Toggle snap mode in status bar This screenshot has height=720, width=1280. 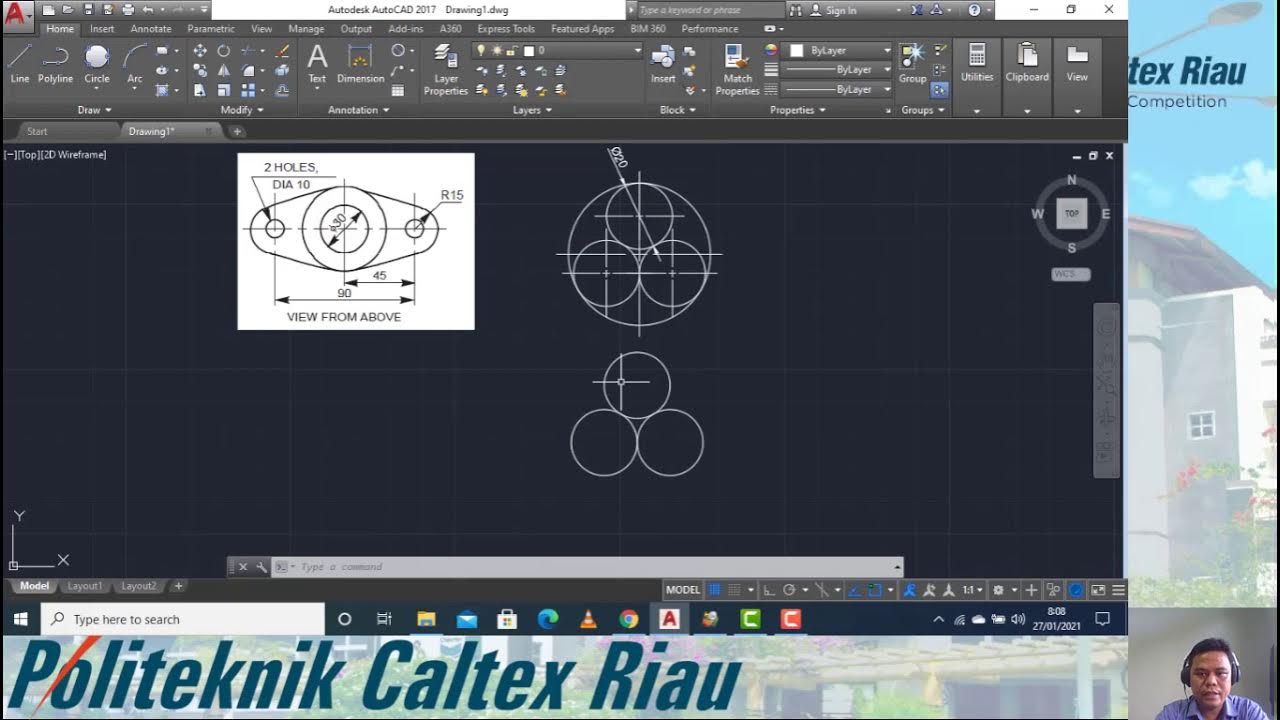[x=734, y=590]
